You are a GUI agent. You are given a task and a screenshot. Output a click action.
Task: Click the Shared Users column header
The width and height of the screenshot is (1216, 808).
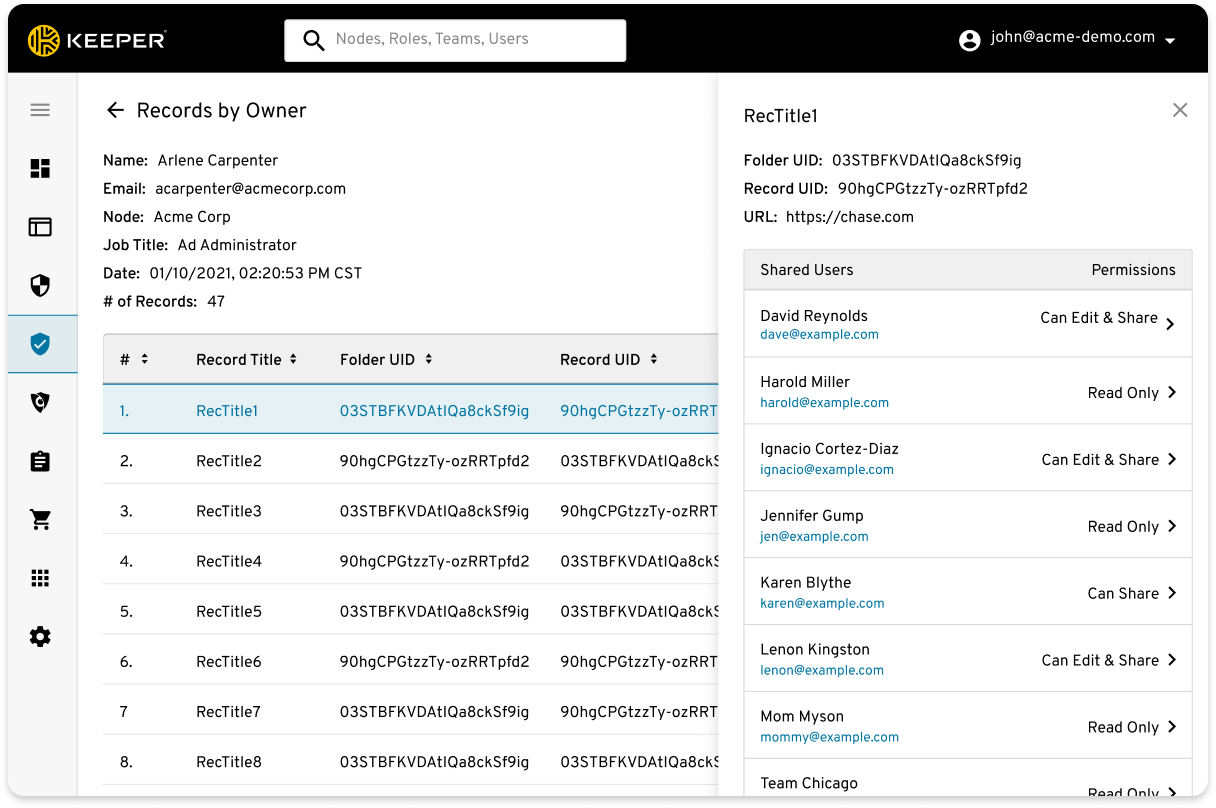806,270
